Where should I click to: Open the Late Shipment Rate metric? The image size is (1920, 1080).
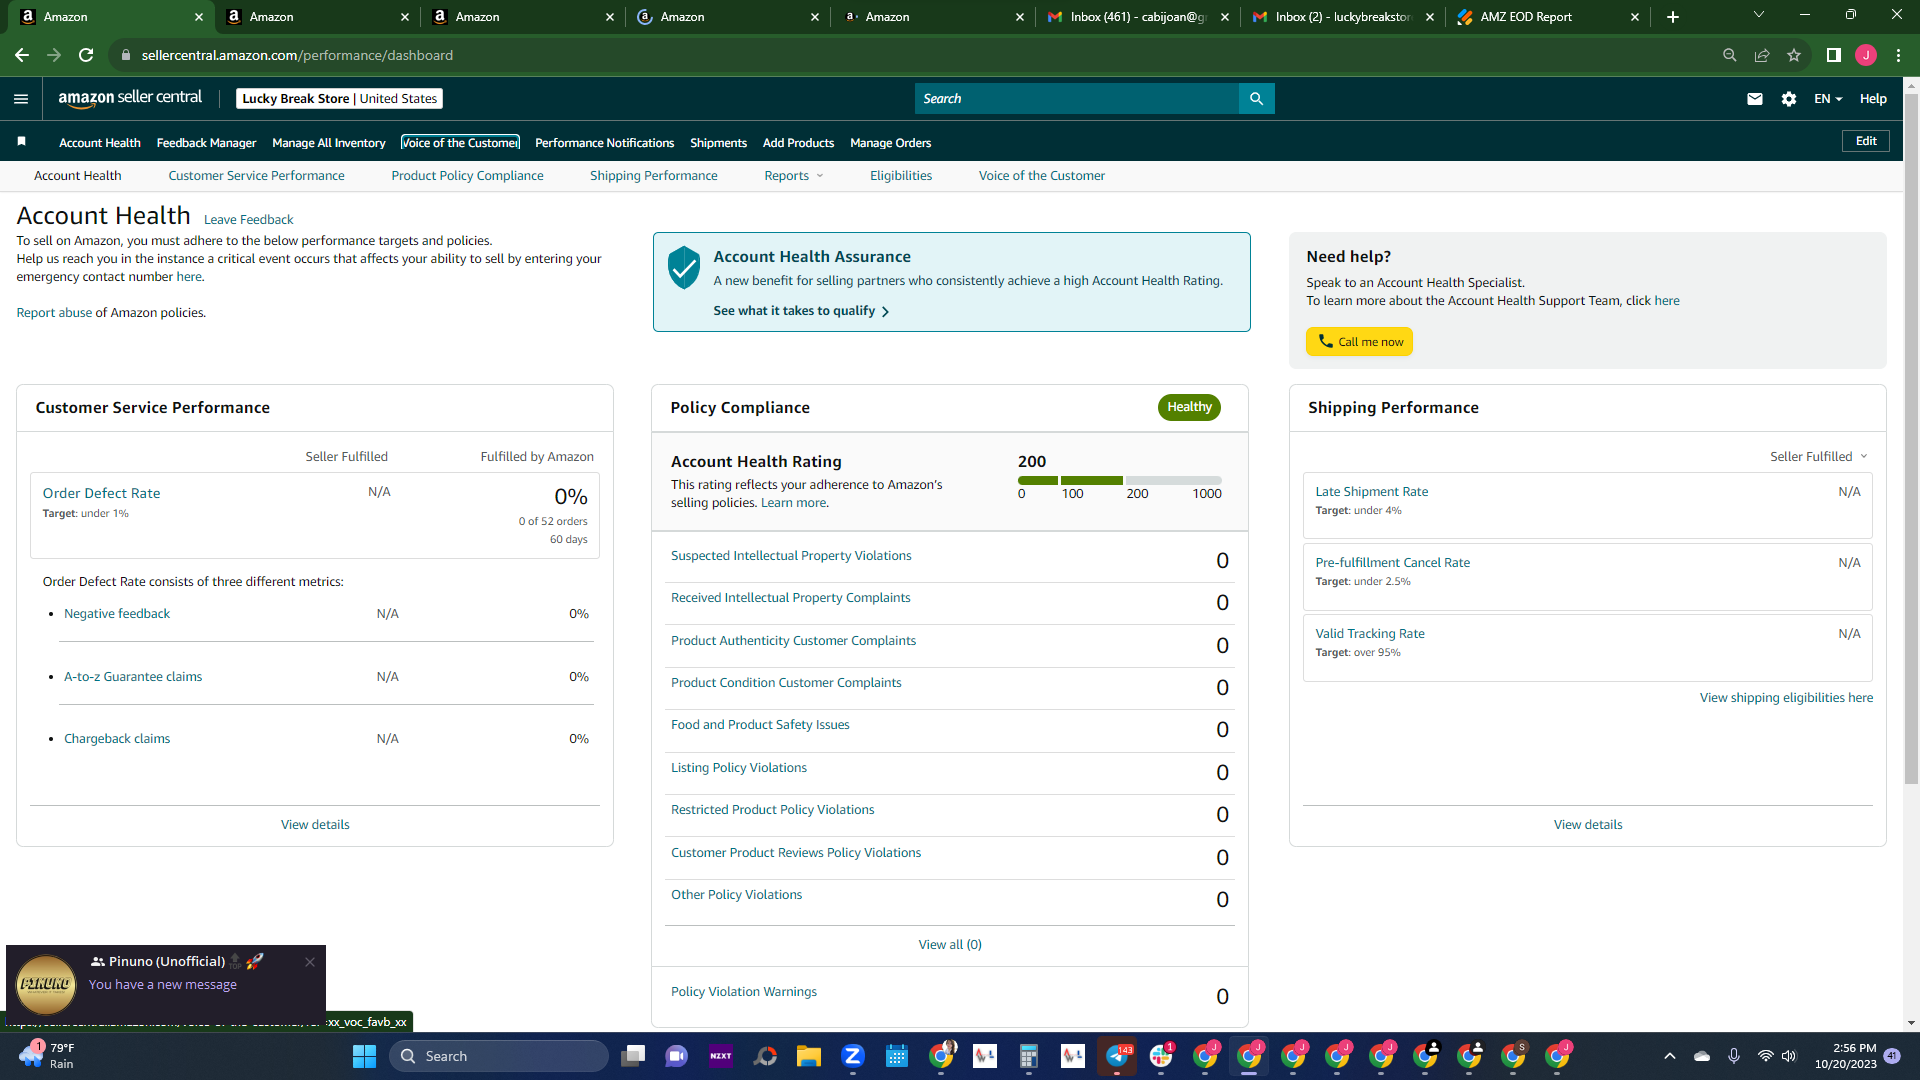coord(1371,492)
